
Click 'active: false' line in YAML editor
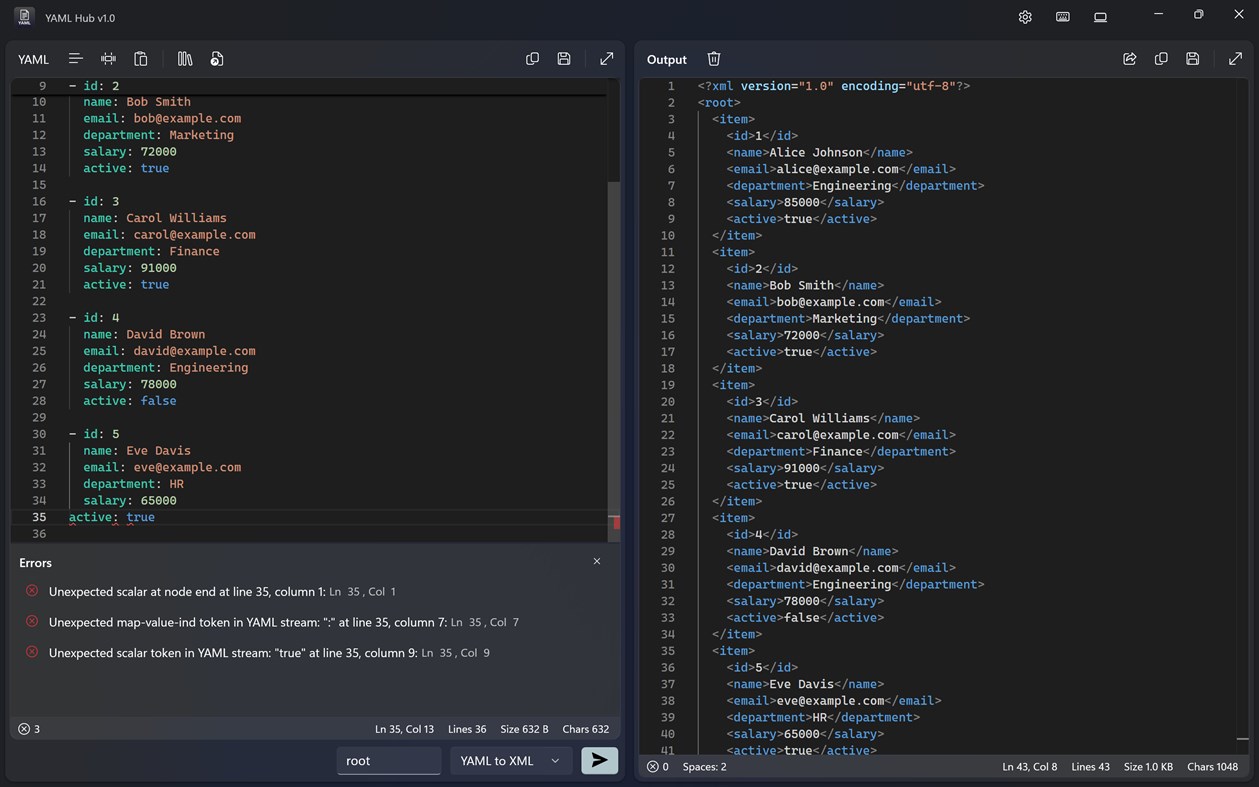click(130, 401)
